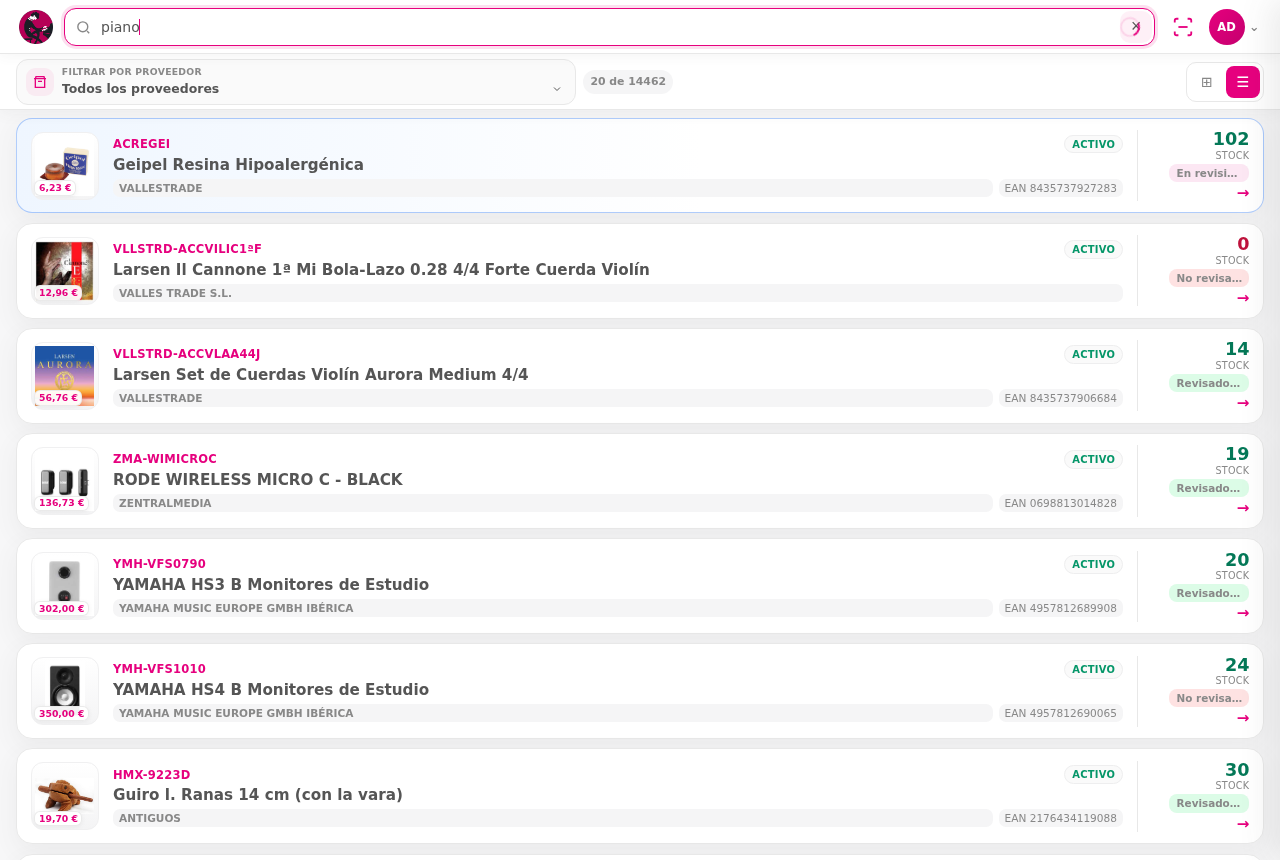Screen dimensions: 1280x860
Task: Open the Geipel Resina Hipoalergénica arrow
Action: (x=1243, y=193)
